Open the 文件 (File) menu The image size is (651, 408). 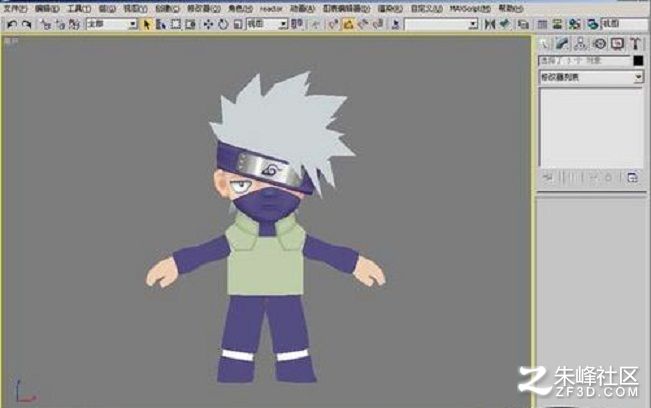[15, 8]
